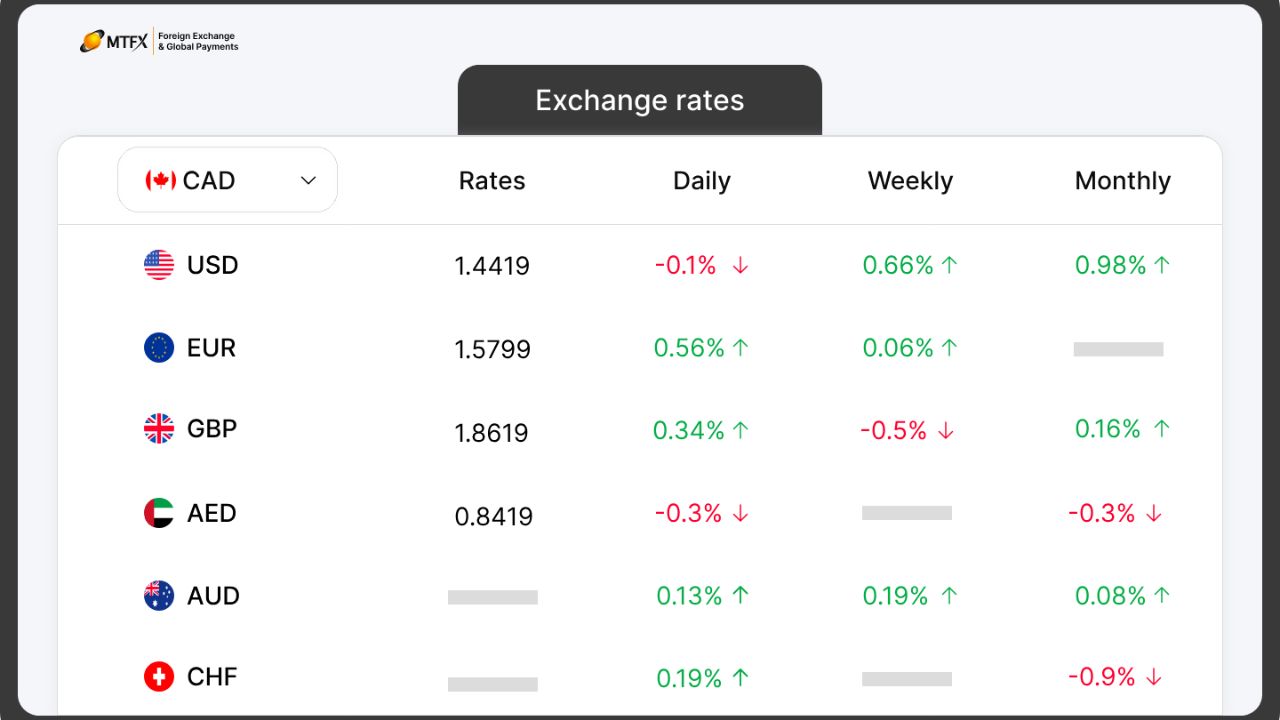This screenshot has width=1280, height=720.
Task: Click the AUD Australian flag icon
Action: 158,596
